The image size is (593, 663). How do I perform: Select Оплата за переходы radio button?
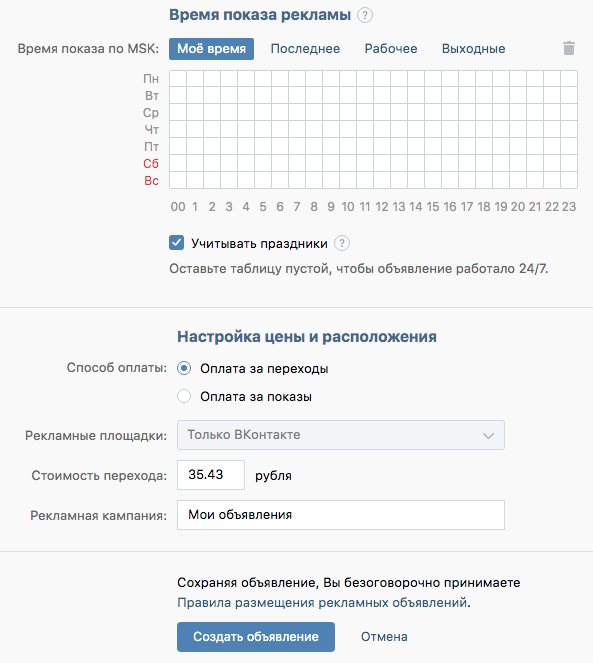coord(184,368)
